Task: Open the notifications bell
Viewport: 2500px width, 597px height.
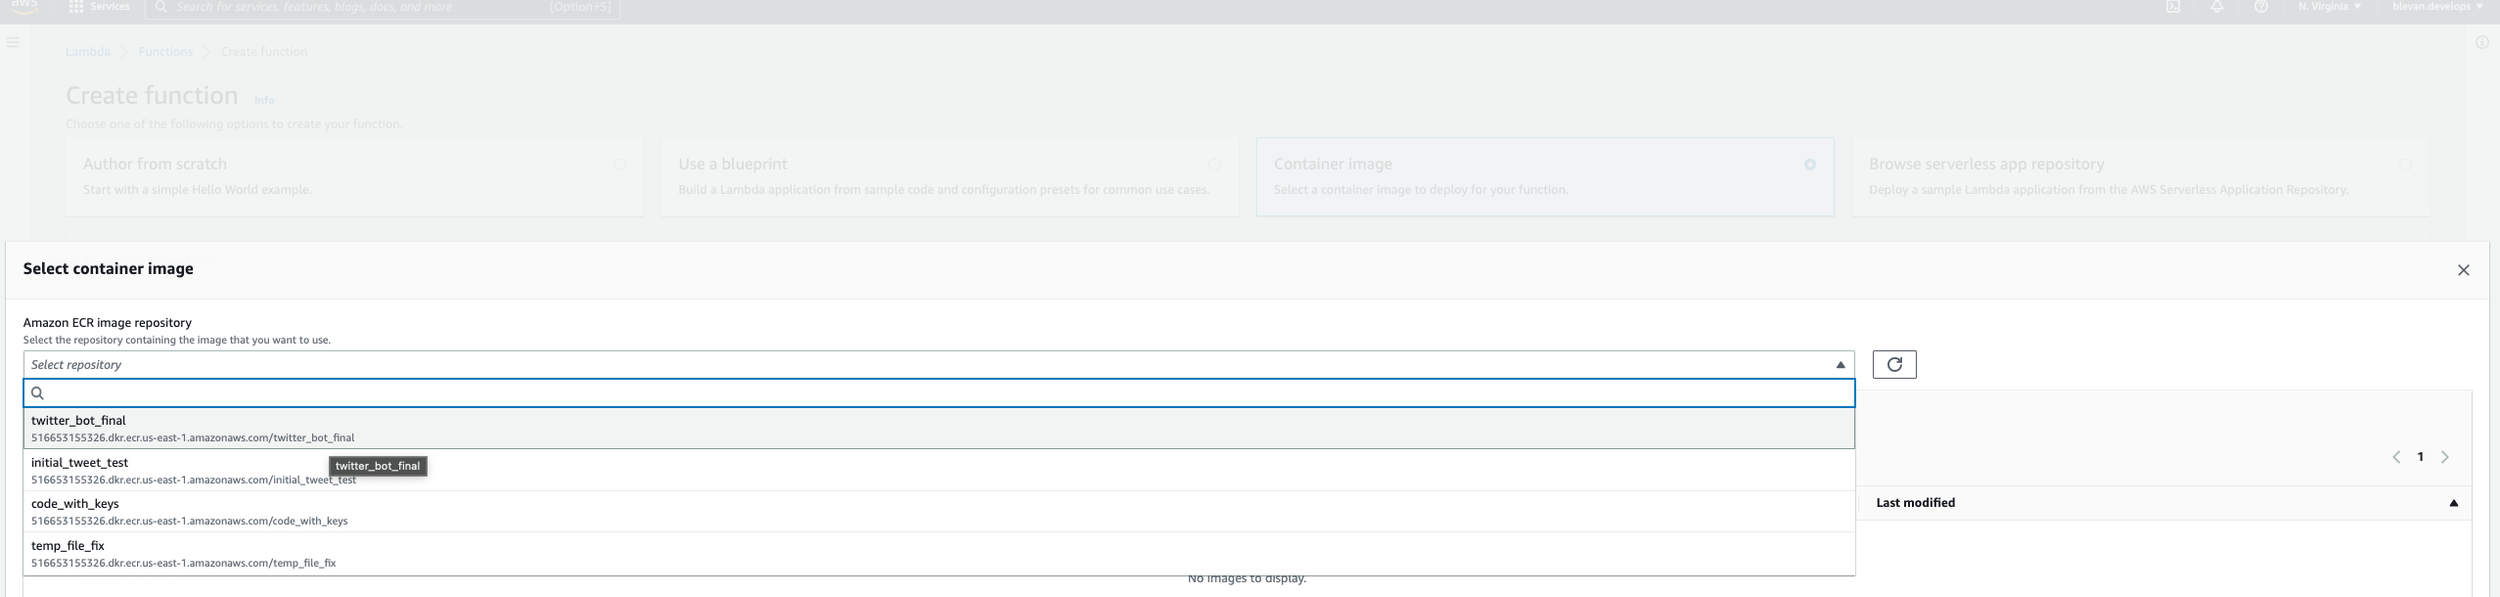Action: [2217, 6]
